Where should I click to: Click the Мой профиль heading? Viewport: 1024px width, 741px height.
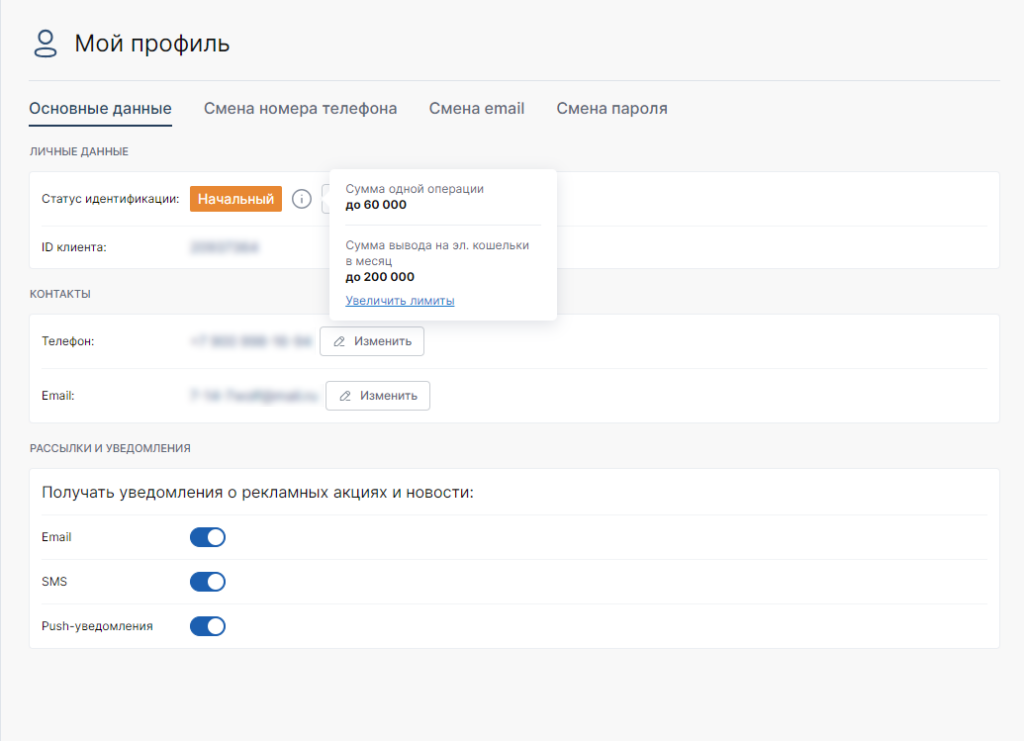(152, 44)
